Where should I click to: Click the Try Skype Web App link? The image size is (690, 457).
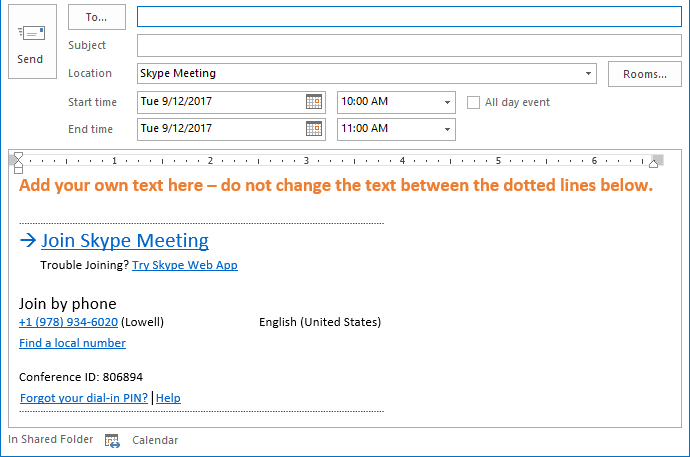185,265
